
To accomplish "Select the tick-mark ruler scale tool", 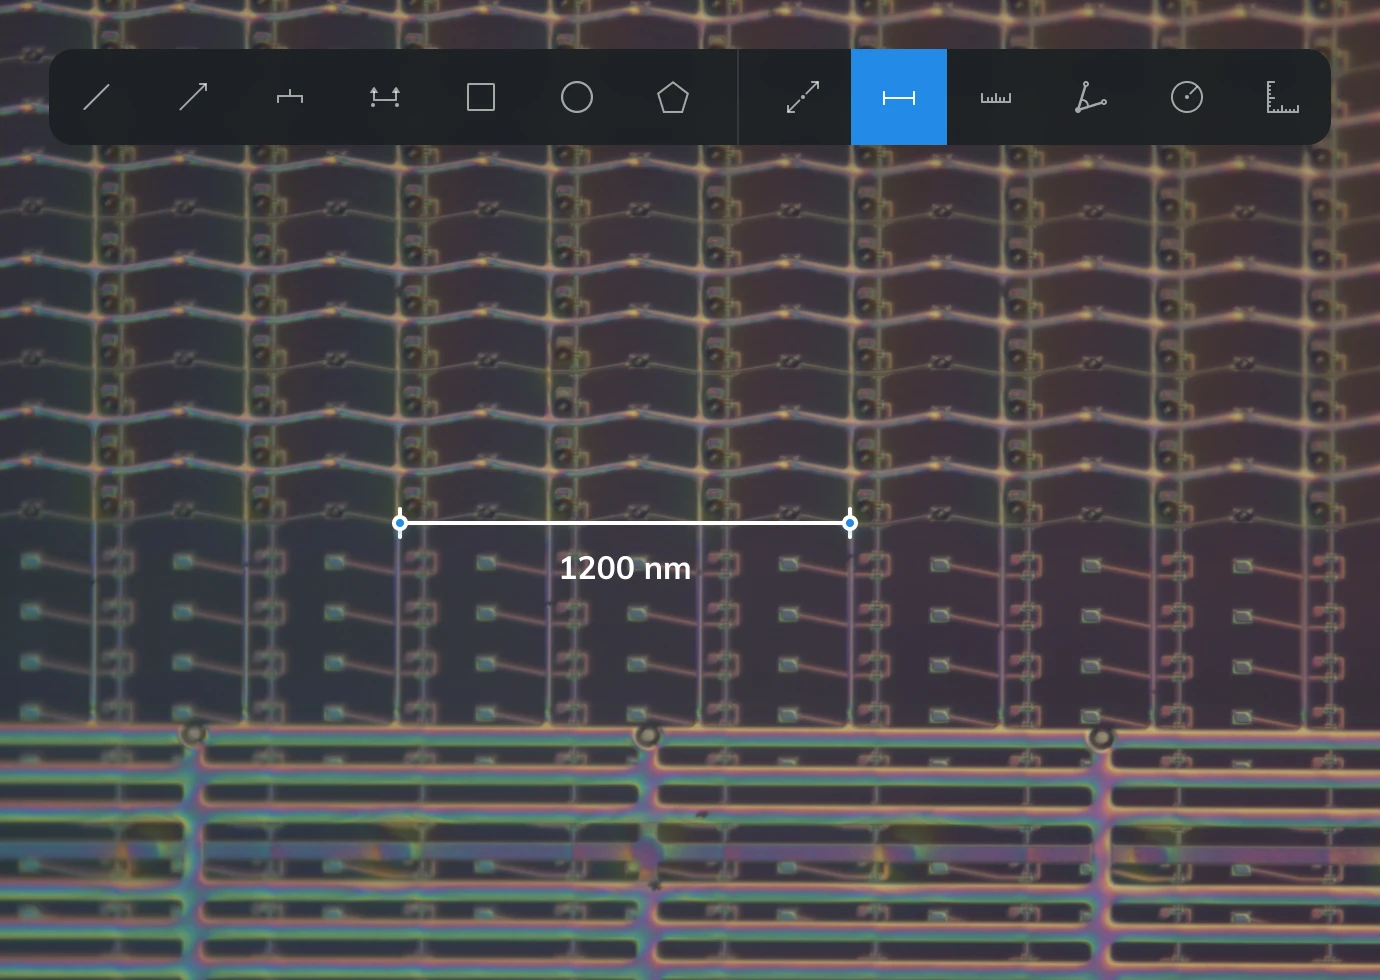I will pos(995,97).
